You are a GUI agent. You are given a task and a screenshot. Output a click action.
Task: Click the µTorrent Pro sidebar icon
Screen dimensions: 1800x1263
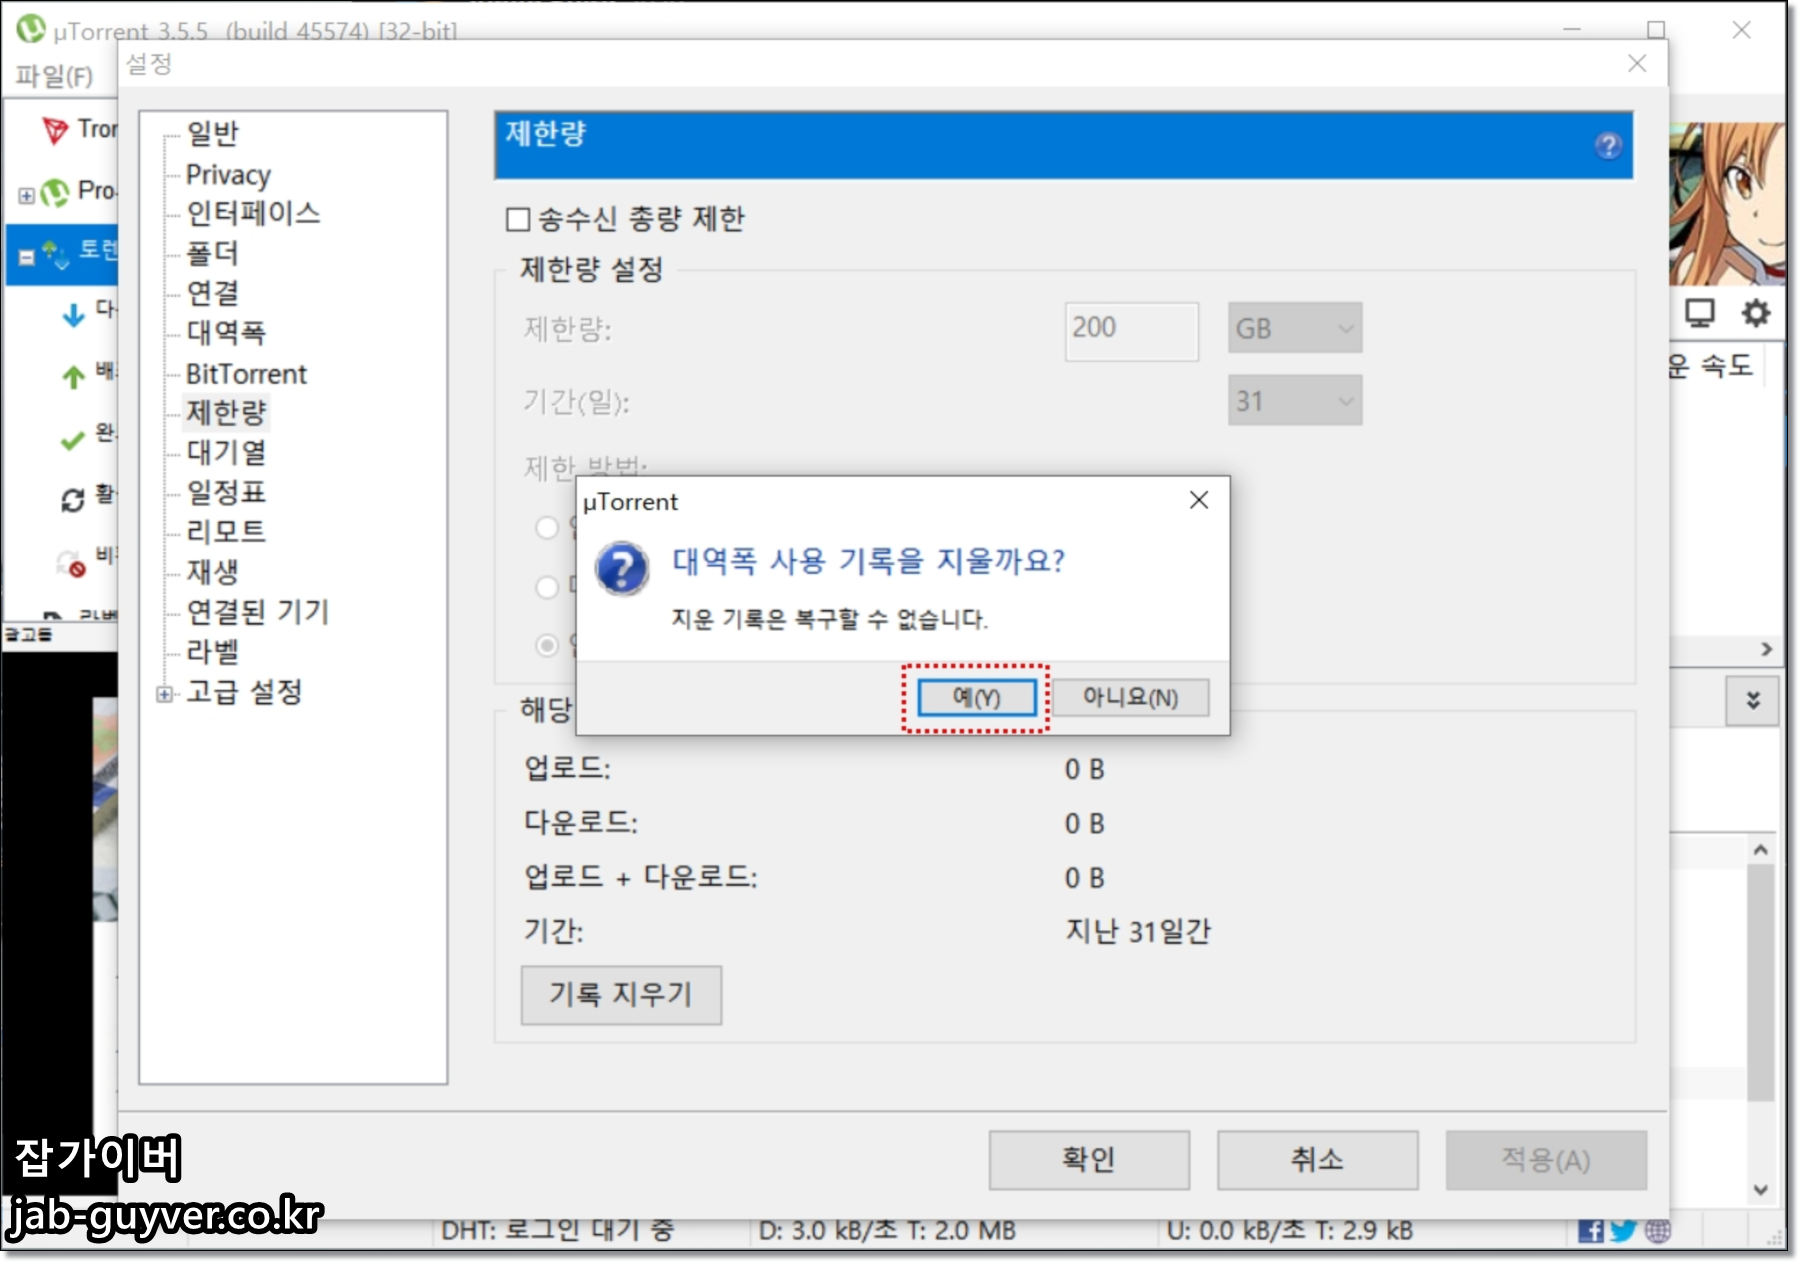click(x=55, y=192)
